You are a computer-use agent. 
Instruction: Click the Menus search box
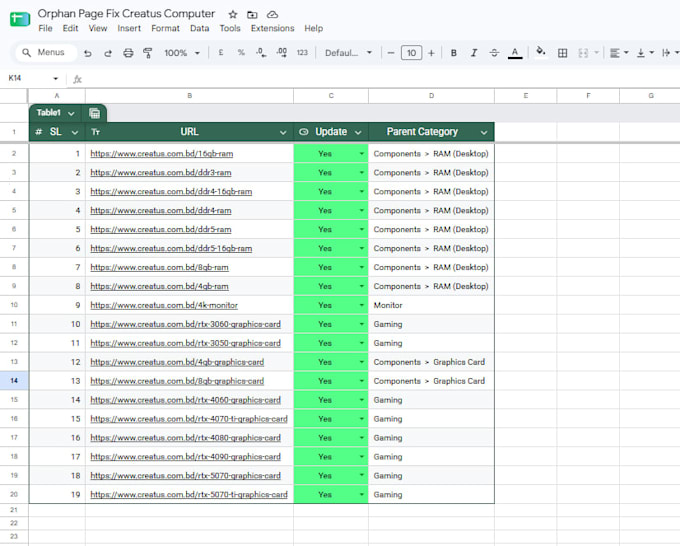(46, 52)
